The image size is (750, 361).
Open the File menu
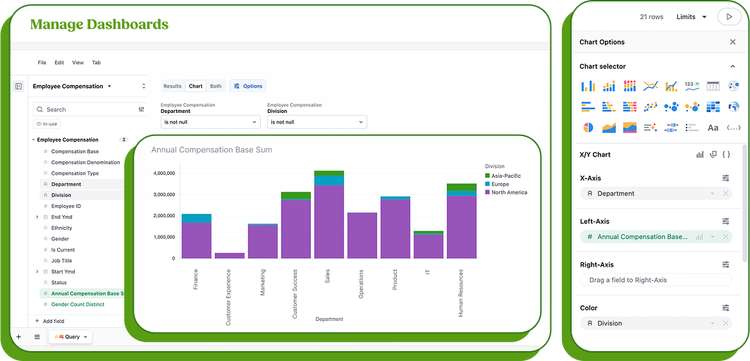[42, 63]
